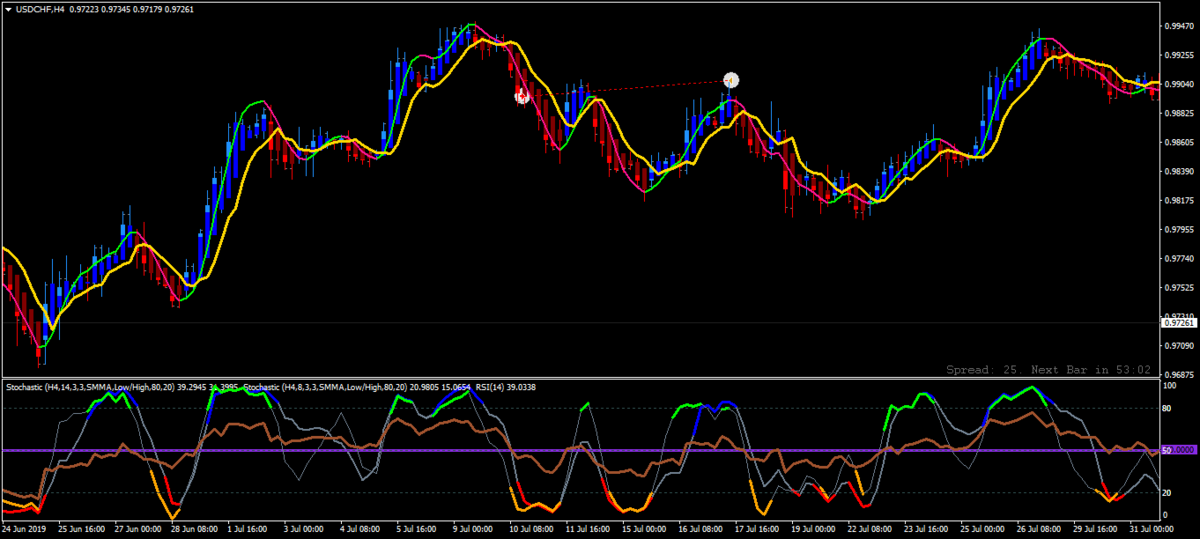
Task: Select the red sell trade arrow marker
Action: click(521, 96)
